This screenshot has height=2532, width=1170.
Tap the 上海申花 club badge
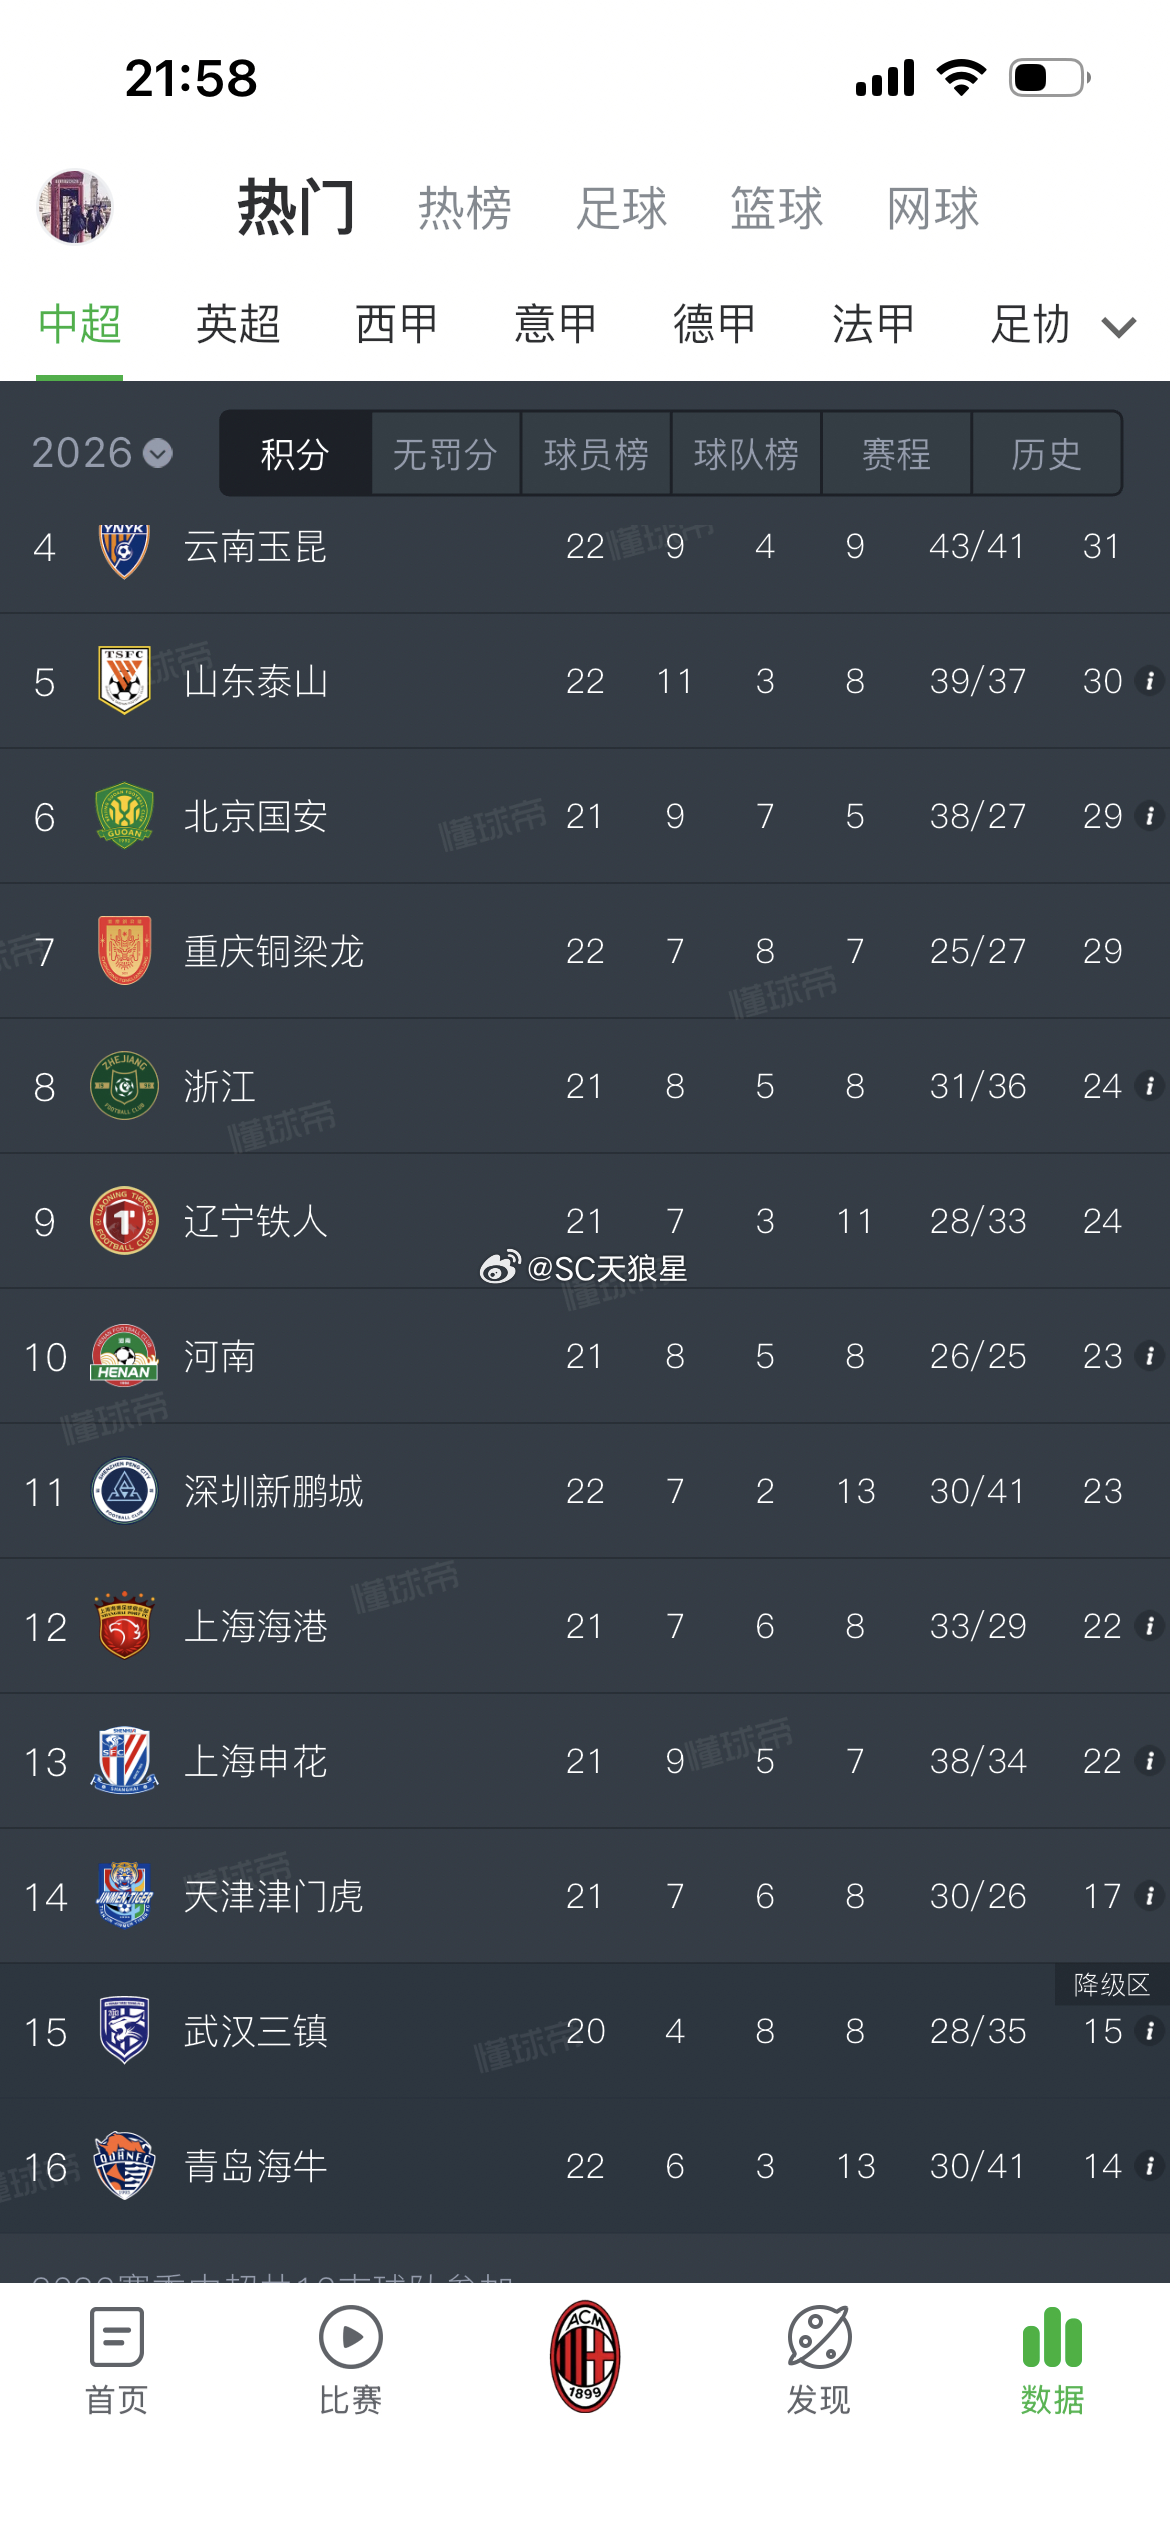pyautogui.click(x=124, y=1760)
